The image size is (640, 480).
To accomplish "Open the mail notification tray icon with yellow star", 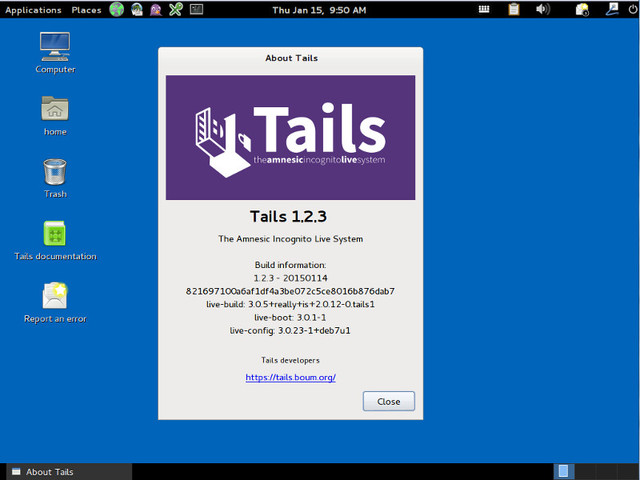I will (582, 9).
